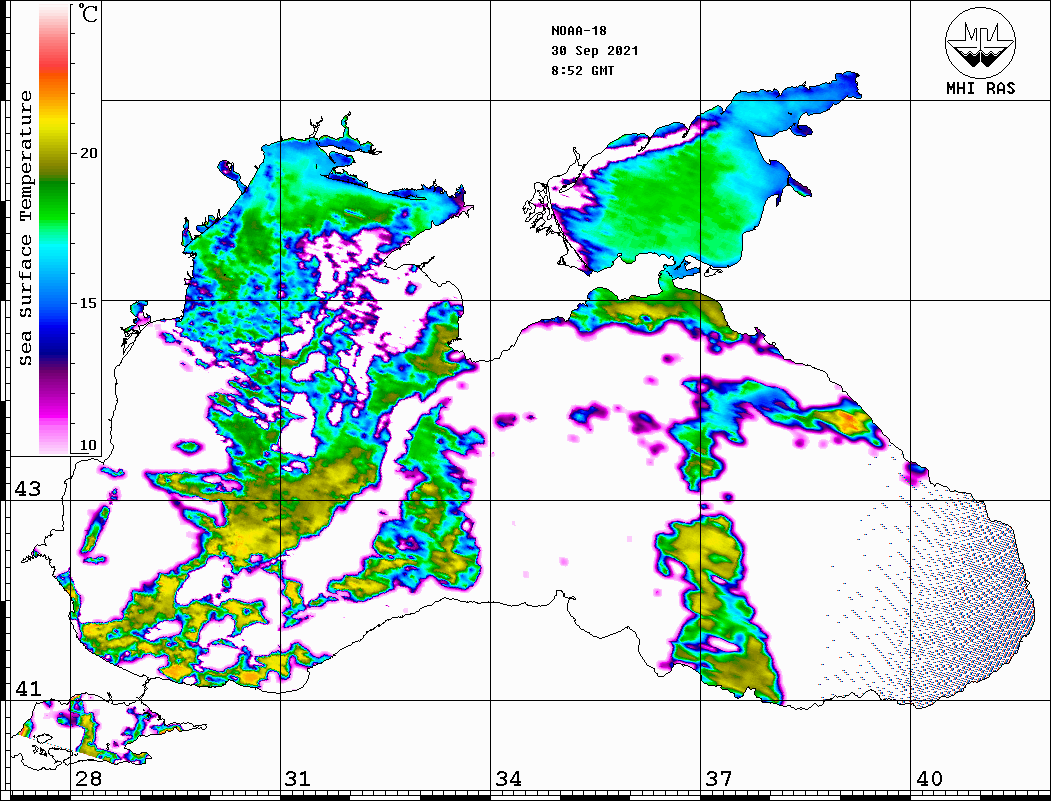This screenshot has height=801, width=1051.
Task: Click the '15' color scale value
Action: 88,303
